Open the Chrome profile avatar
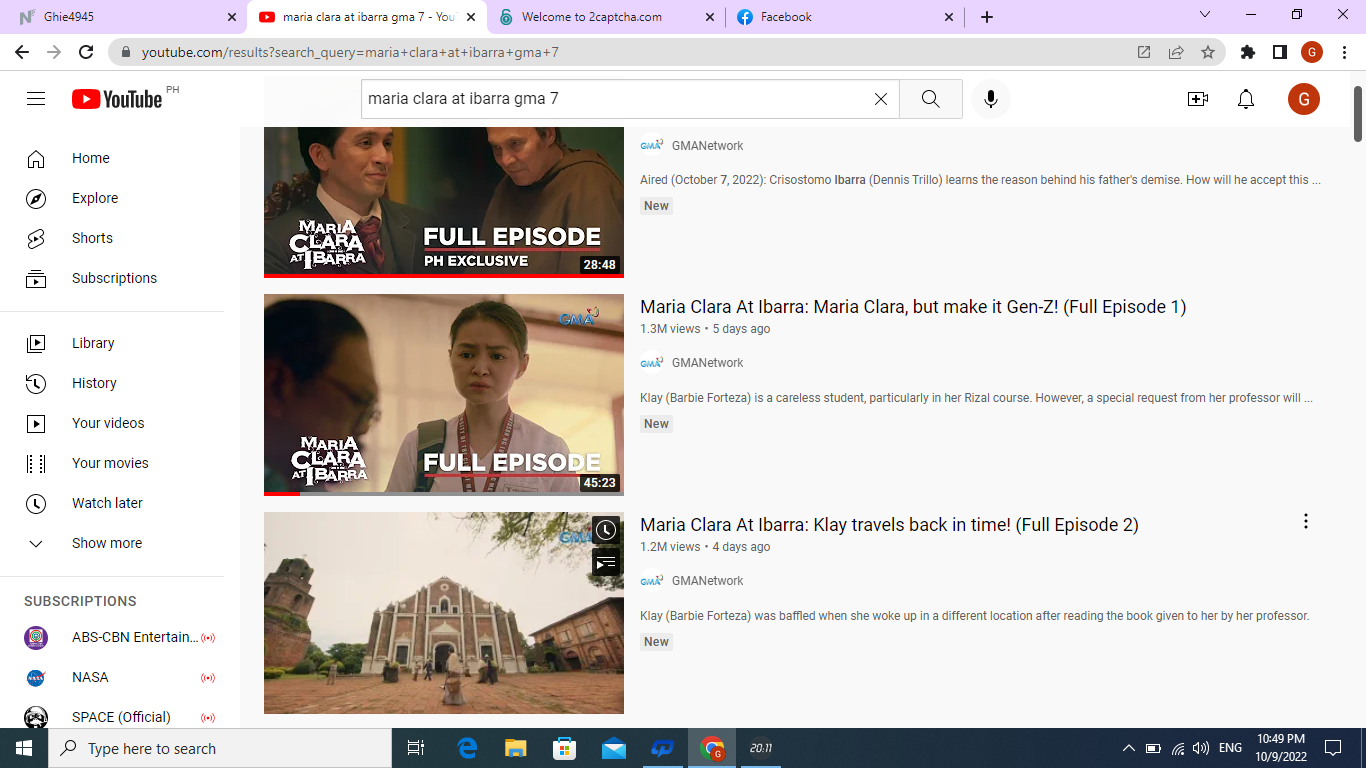 click(x=1312, y=52)
